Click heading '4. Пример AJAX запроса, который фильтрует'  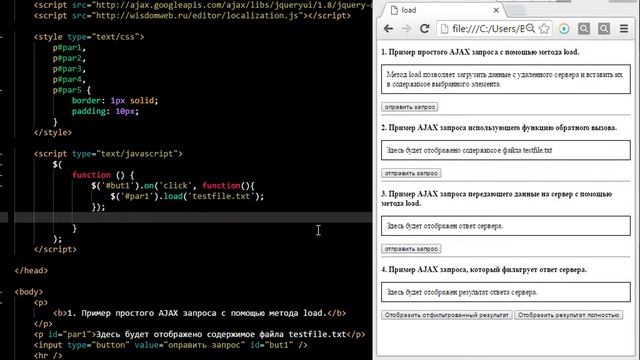point(484,269)
